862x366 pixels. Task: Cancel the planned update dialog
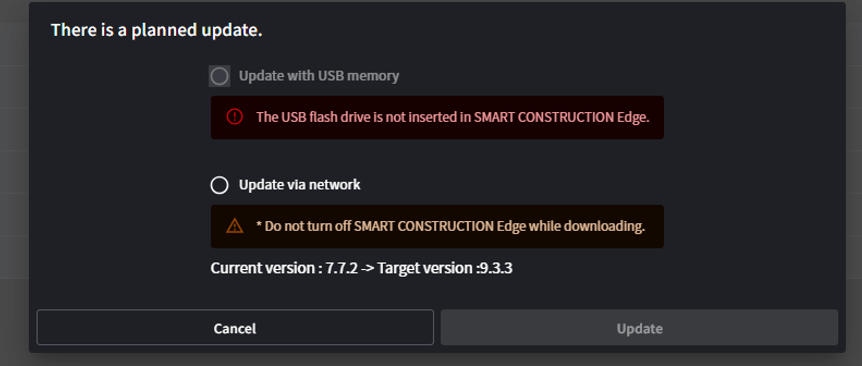[235, 328]
